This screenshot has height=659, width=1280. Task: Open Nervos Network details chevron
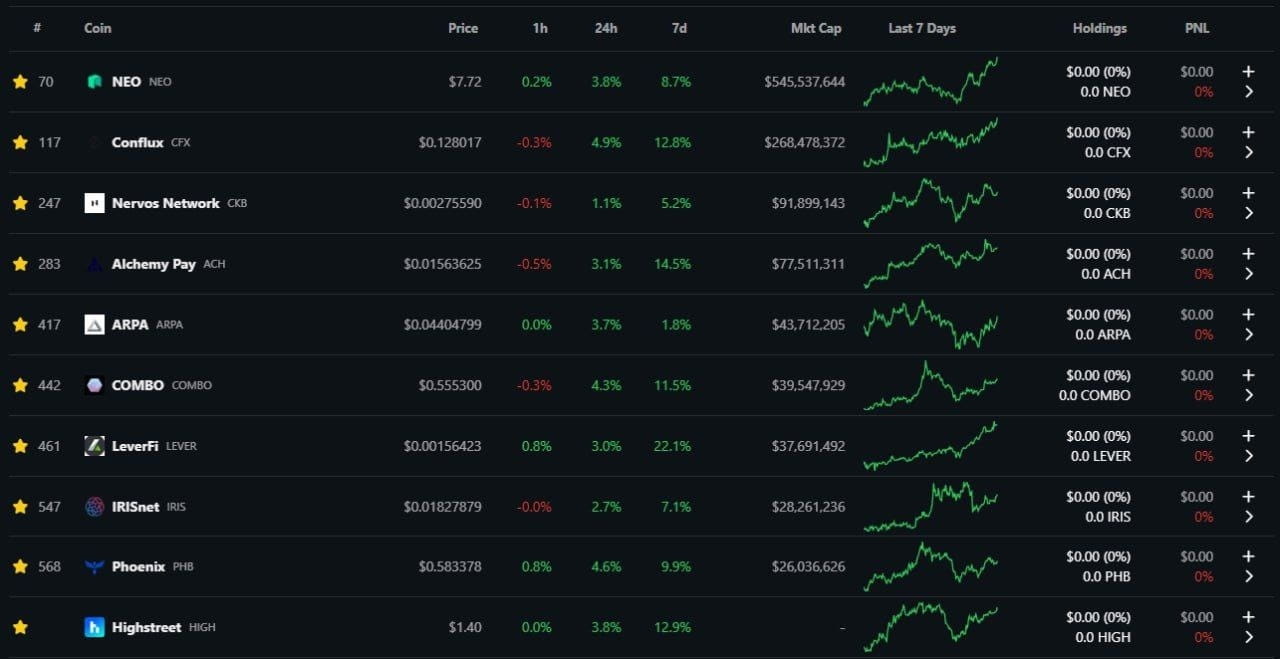tap(1249, 213)
